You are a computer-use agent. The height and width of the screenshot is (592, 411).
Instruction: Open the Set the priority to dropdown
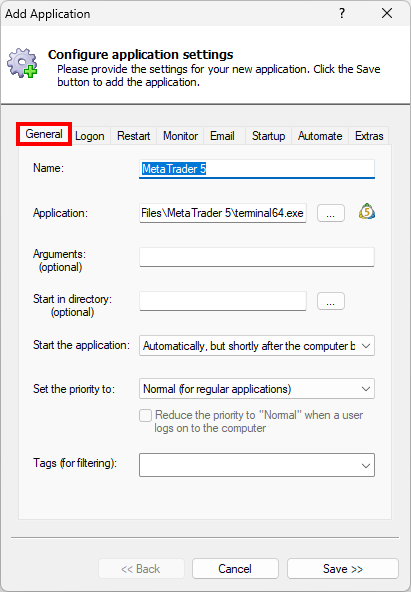tap(257, 389)
